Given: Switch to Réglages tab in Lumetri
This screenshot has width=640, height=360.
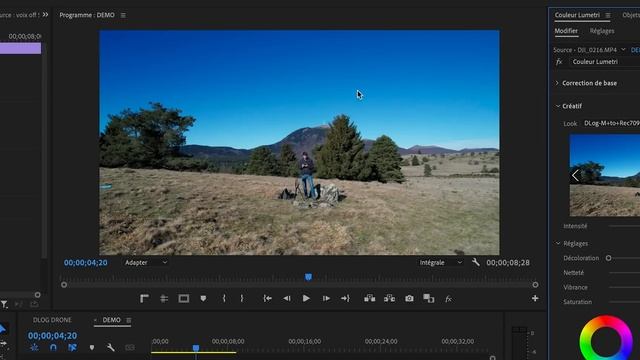Looking at the screenshot, I should (602, 31).
